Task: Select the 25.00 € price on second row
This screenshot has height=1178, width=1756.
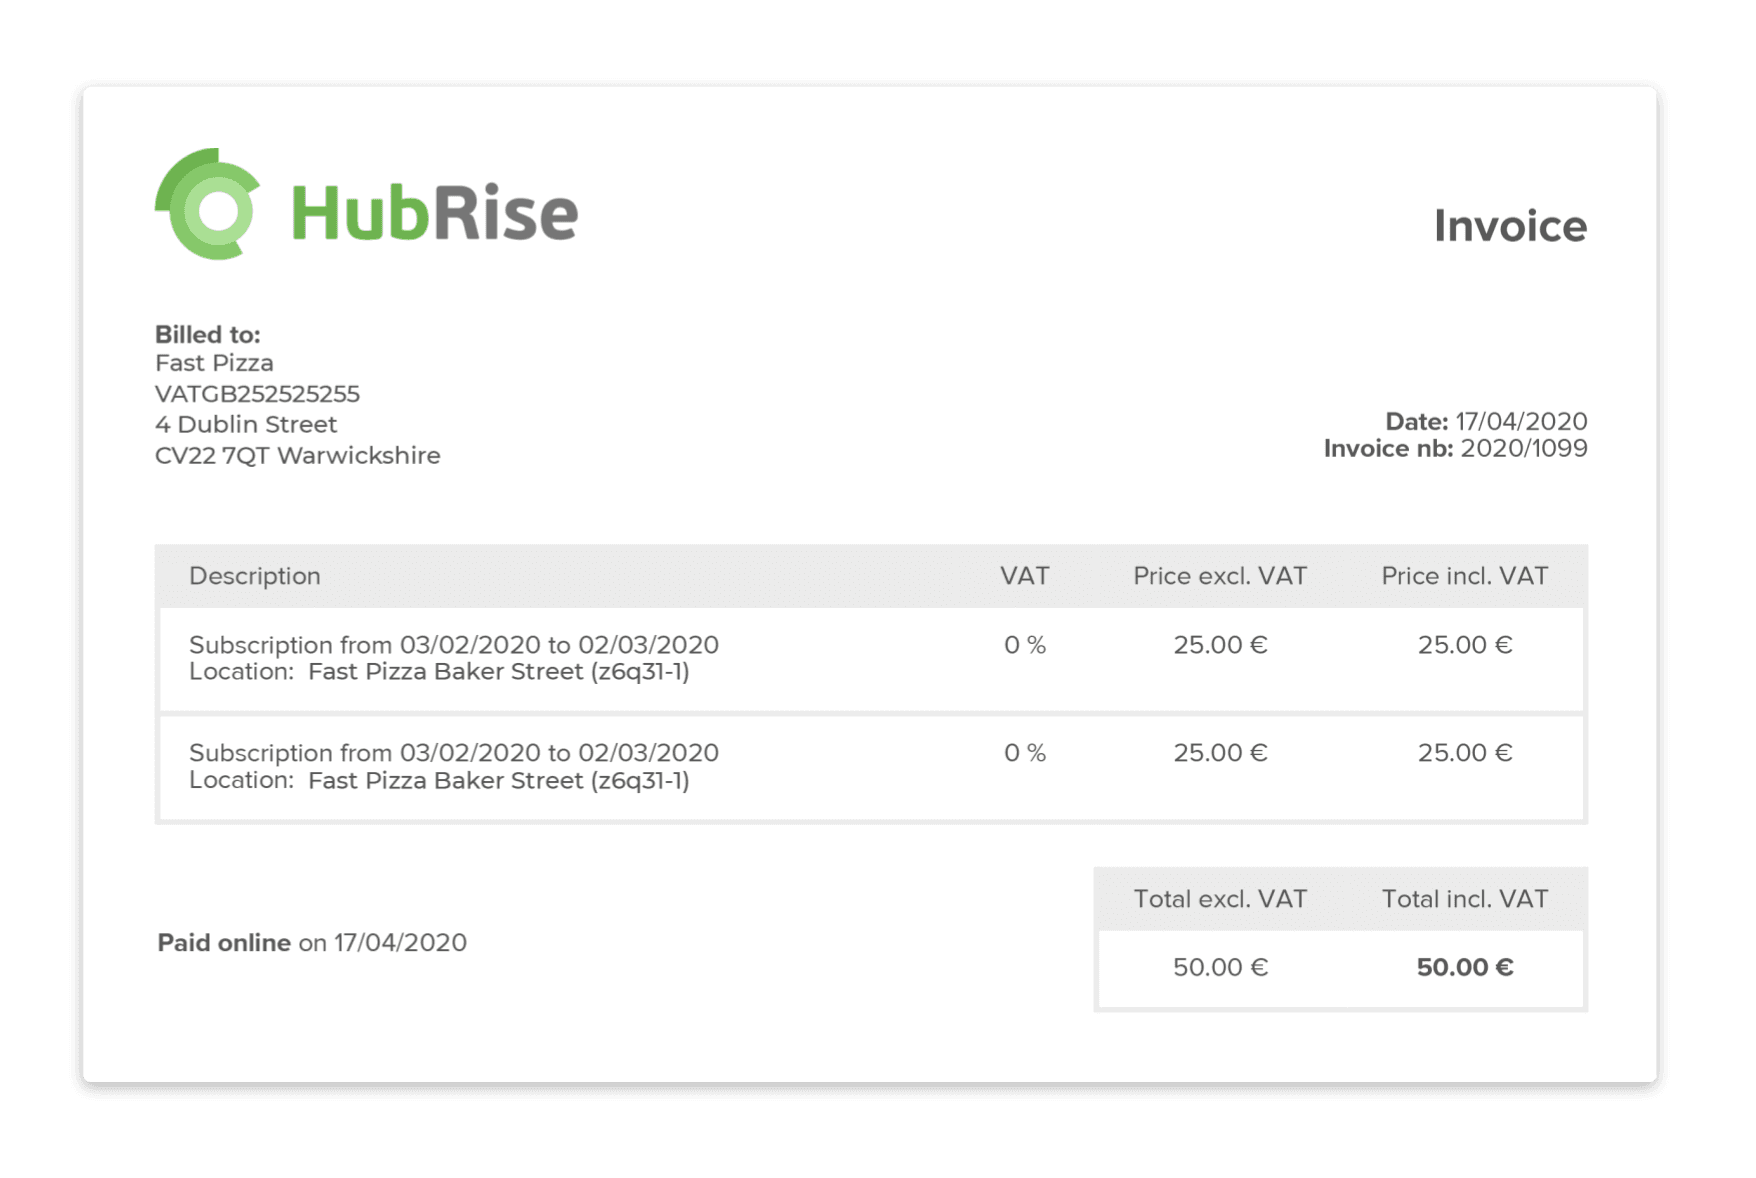Action: pyautogui.click(x=1219, y=752)
